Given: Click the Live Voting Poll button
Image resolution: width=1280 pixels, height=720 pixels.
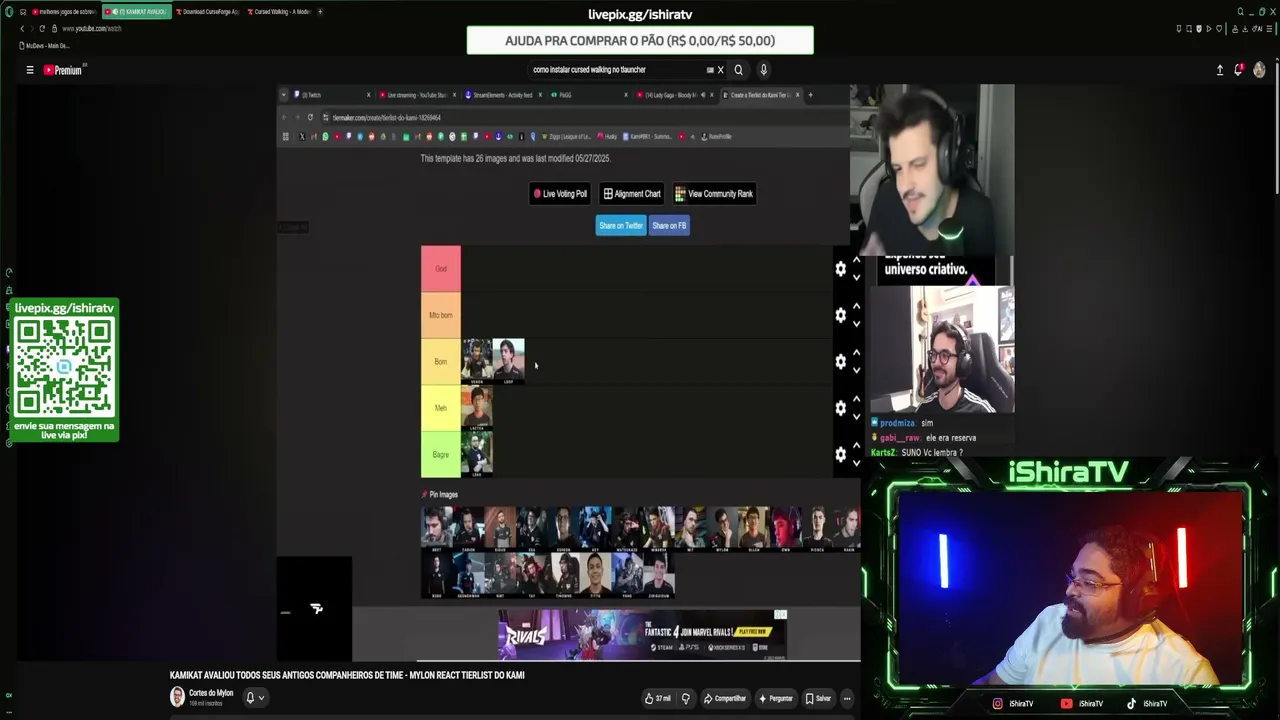Looking at the screenshot, I should [560, 194].
